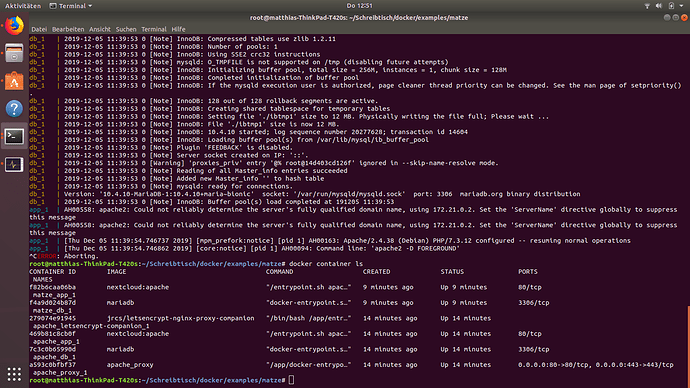This screenshot has height=388, width=690.
Task: Open the Datei menu
Action: coord(39,29)
